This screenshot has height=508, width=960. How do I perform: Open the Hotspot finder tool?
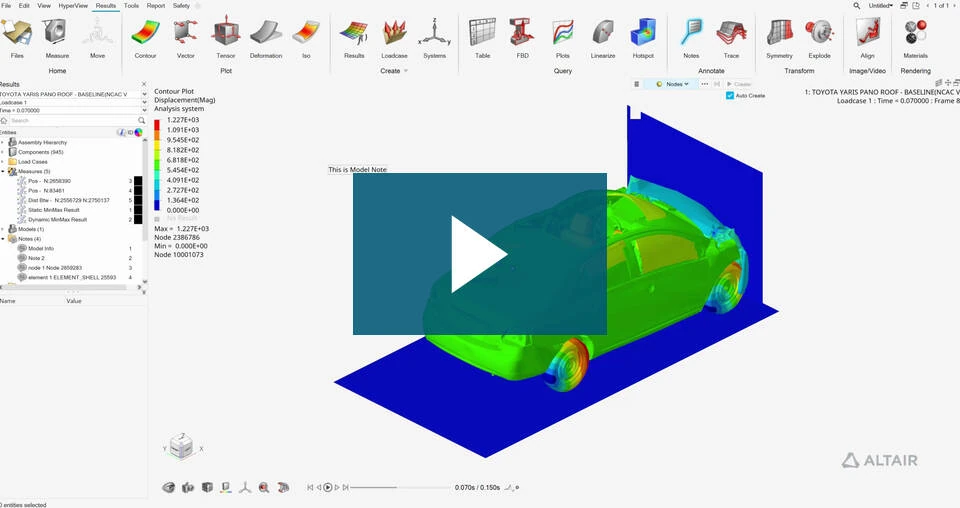643,38
